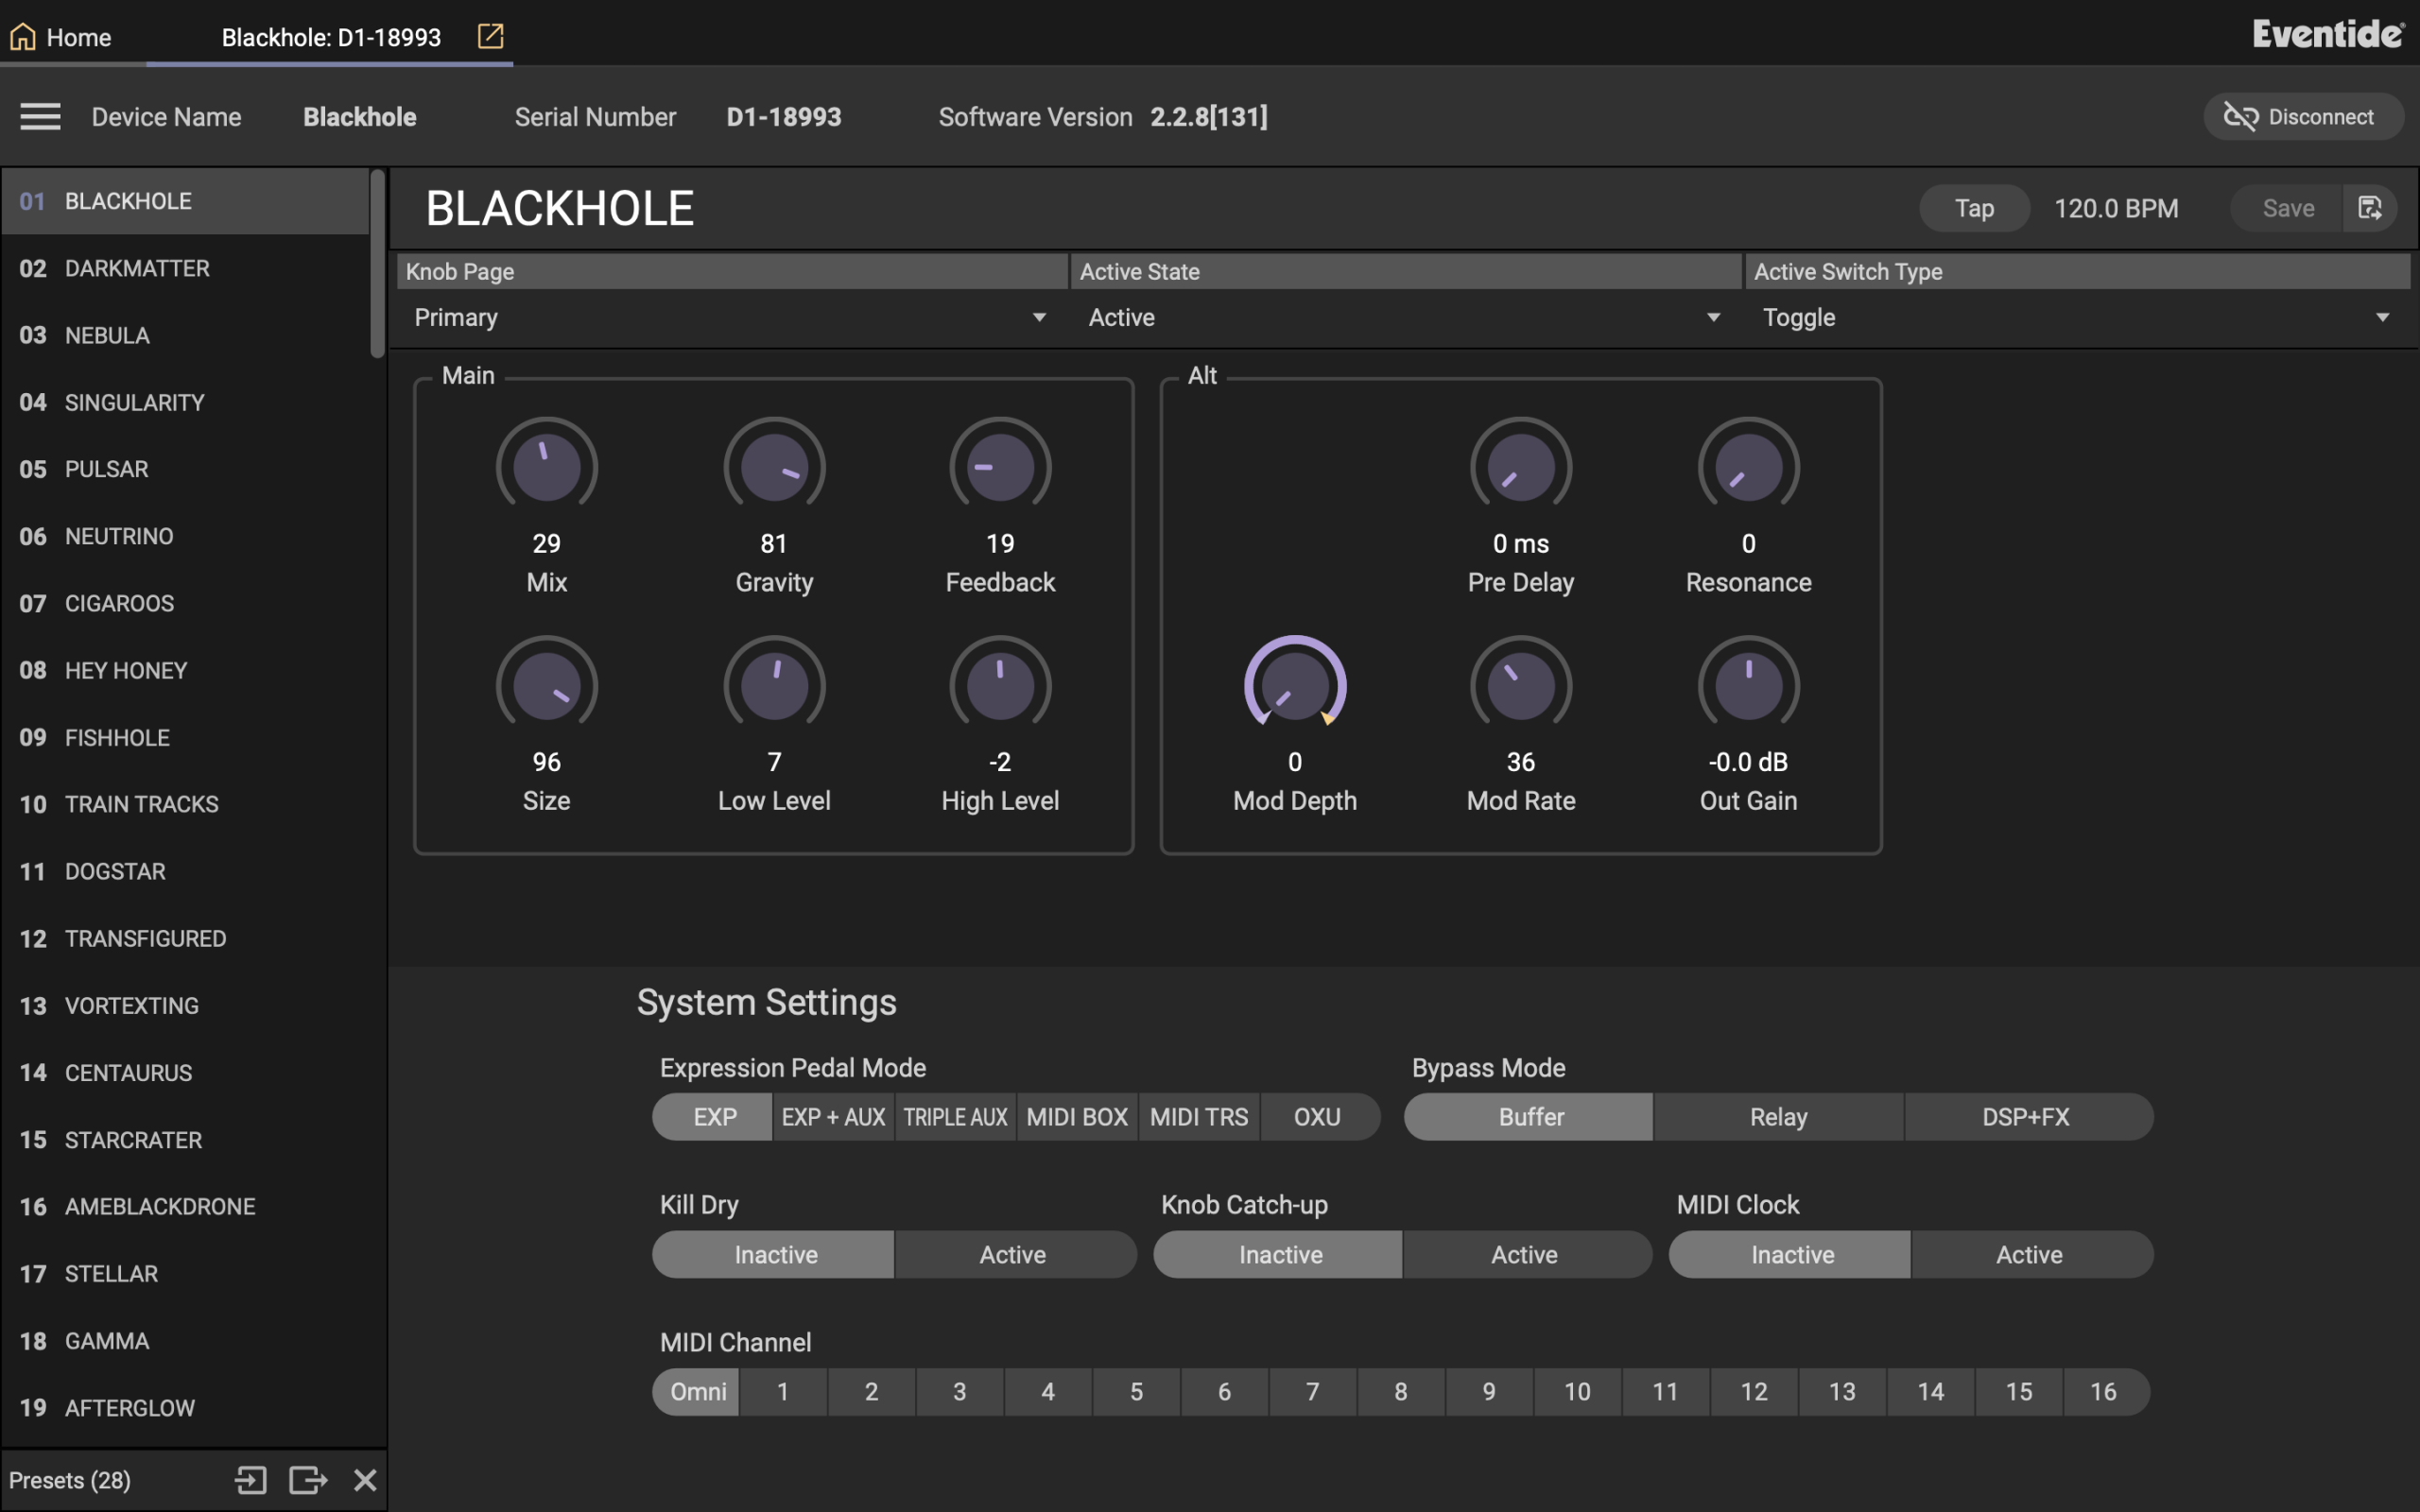Click the BLACKHOLE preset name title

click(559, 208)
